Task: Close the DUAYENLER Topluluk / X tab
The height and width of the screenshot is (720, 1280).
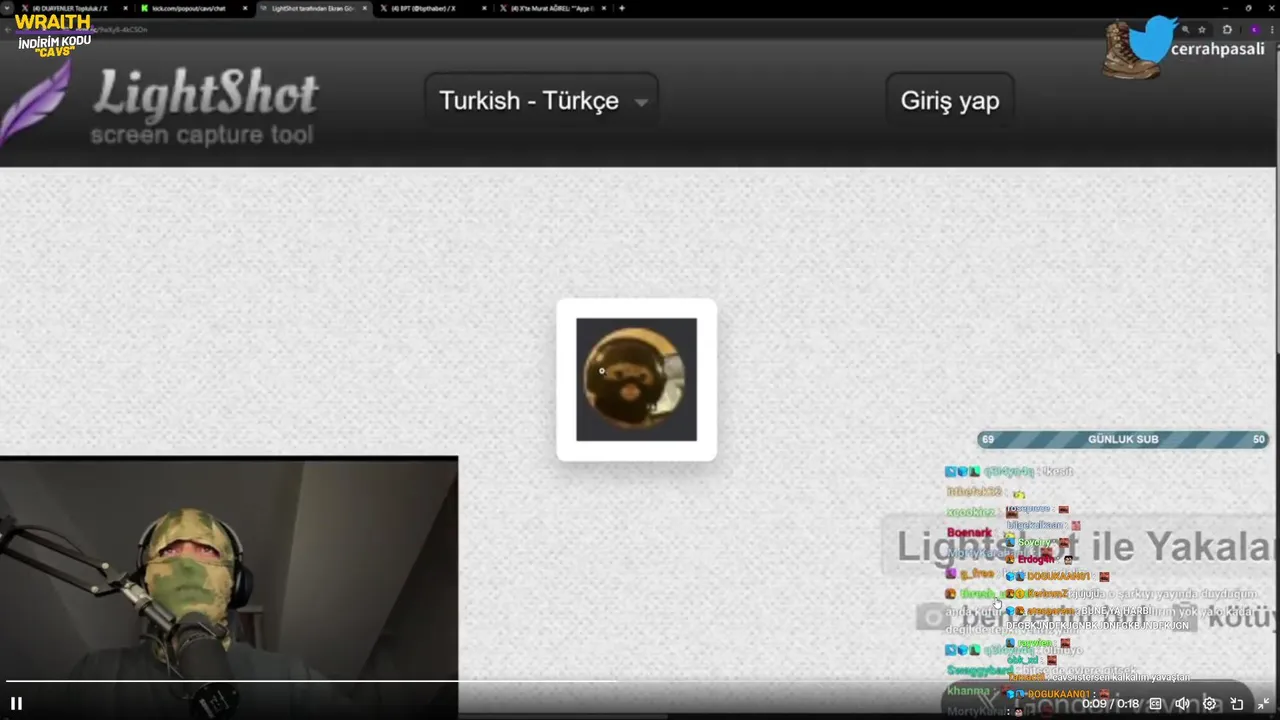Action: point(125,8)
